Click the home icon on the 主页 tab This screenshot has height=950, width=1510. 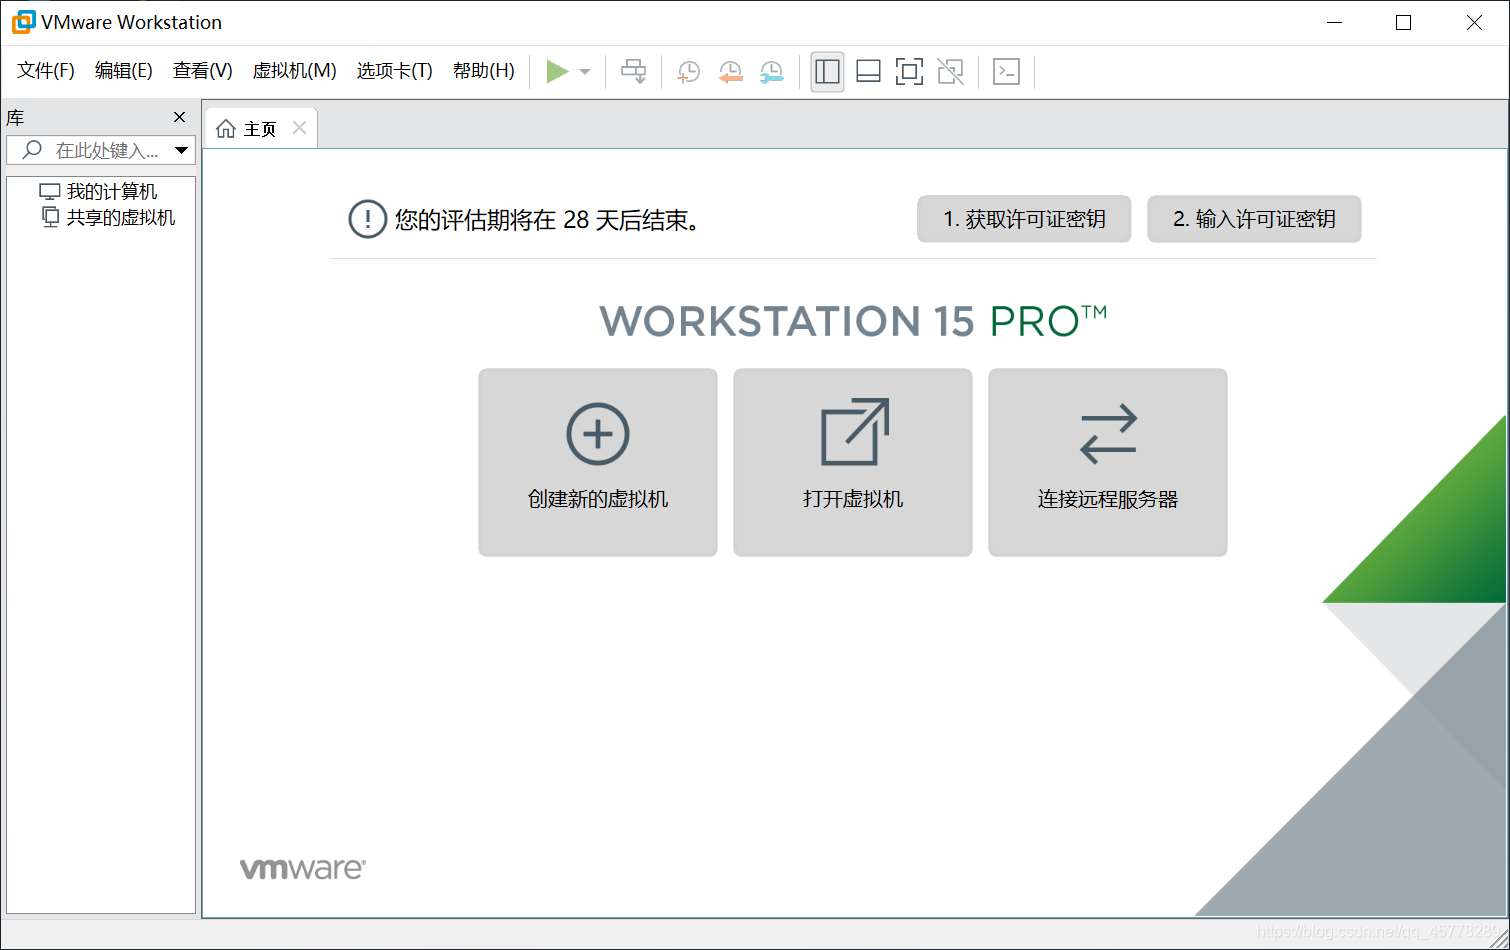click(226, 129)
